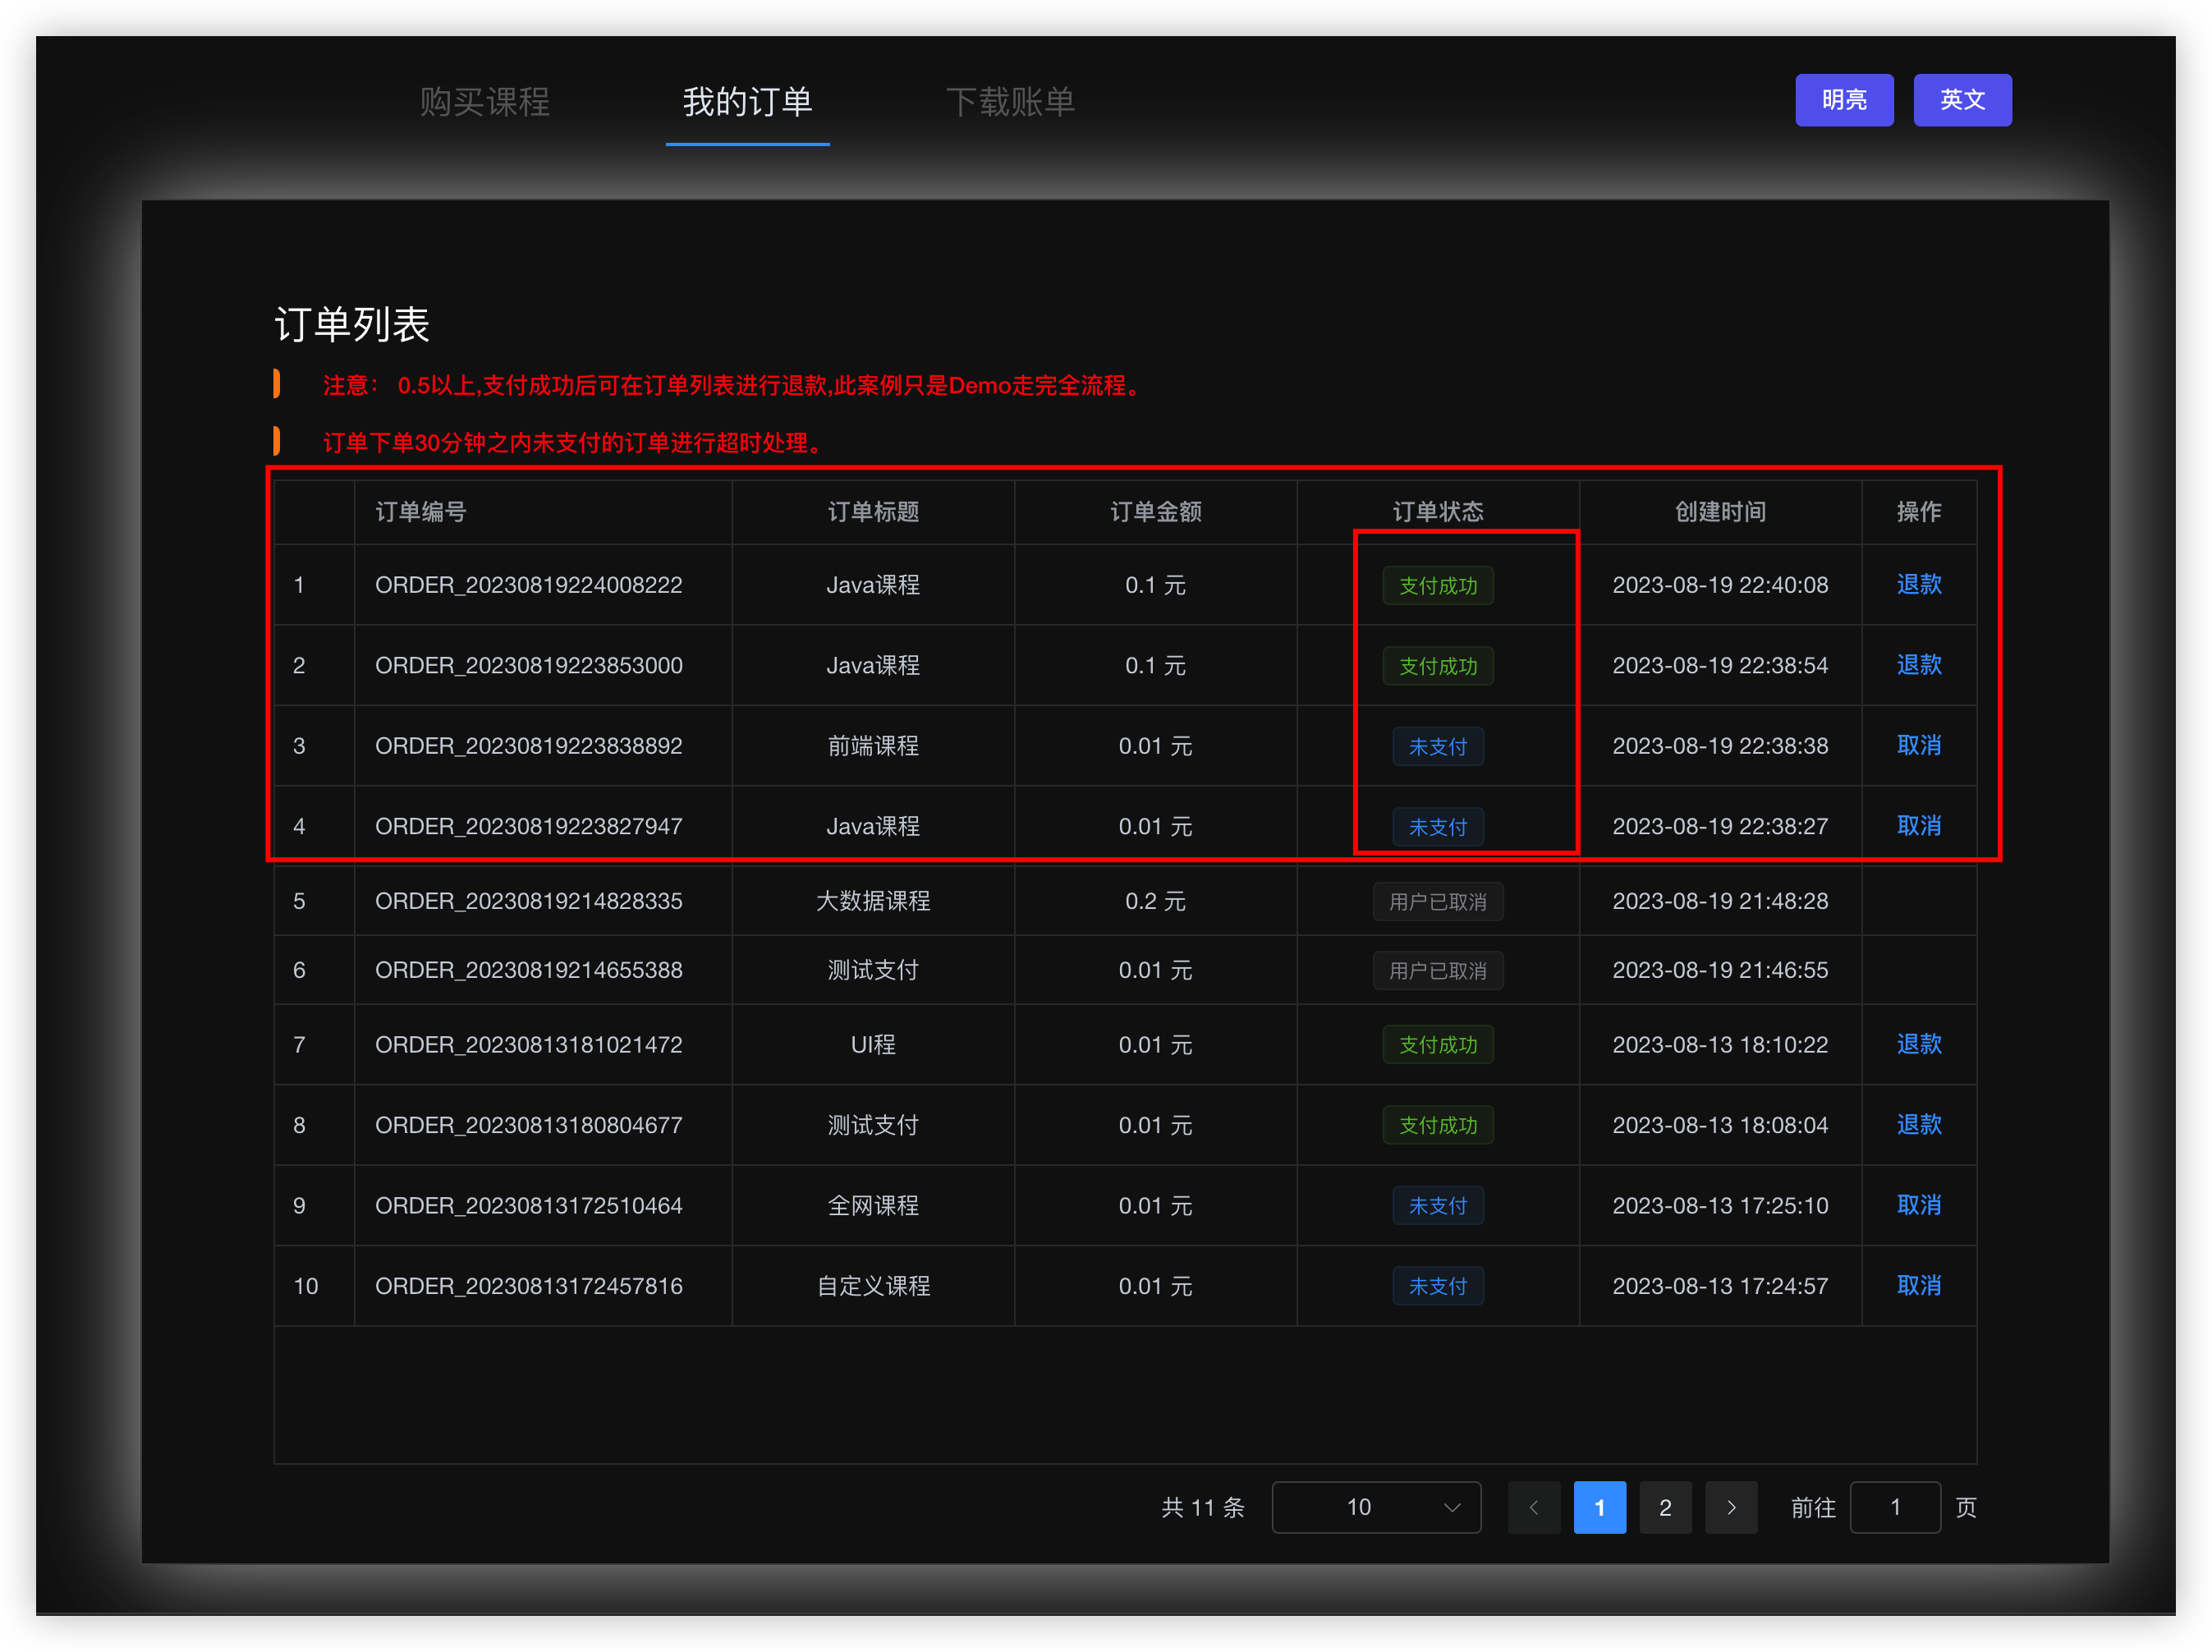Screen dimensions: 2212x1652
Task: Click 退款 for order ending 223853000
Action: [1918, 665]
